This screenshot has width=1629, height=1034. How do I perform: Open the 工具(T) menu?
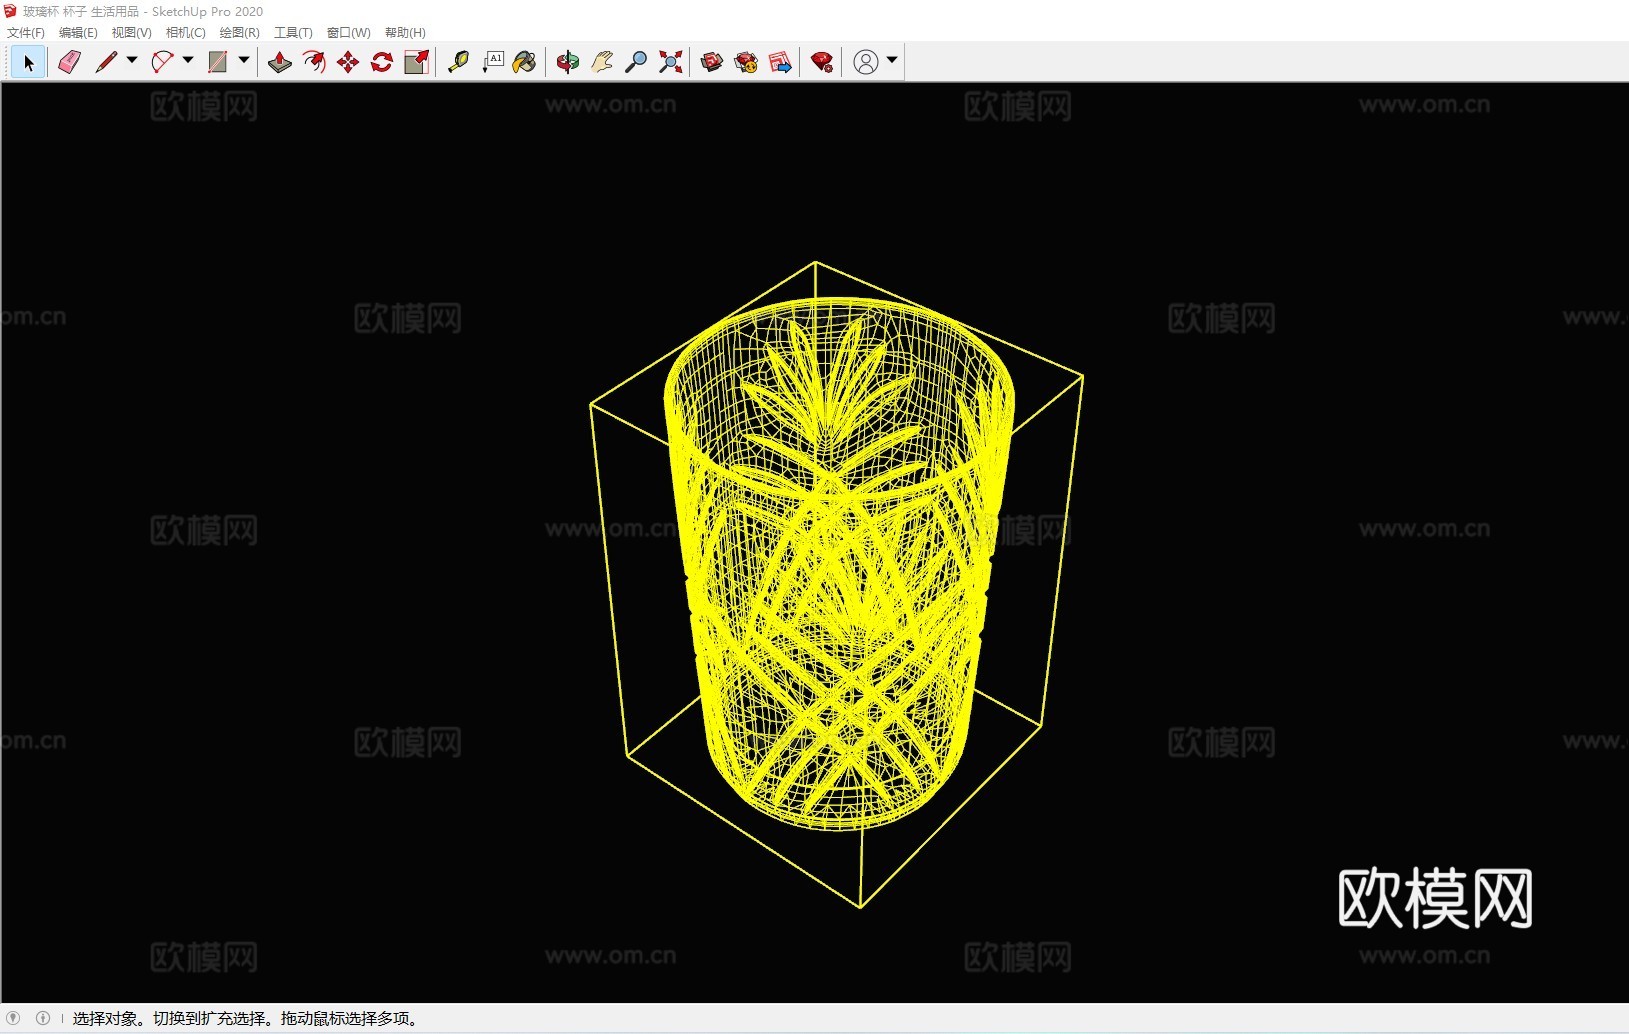293,33
